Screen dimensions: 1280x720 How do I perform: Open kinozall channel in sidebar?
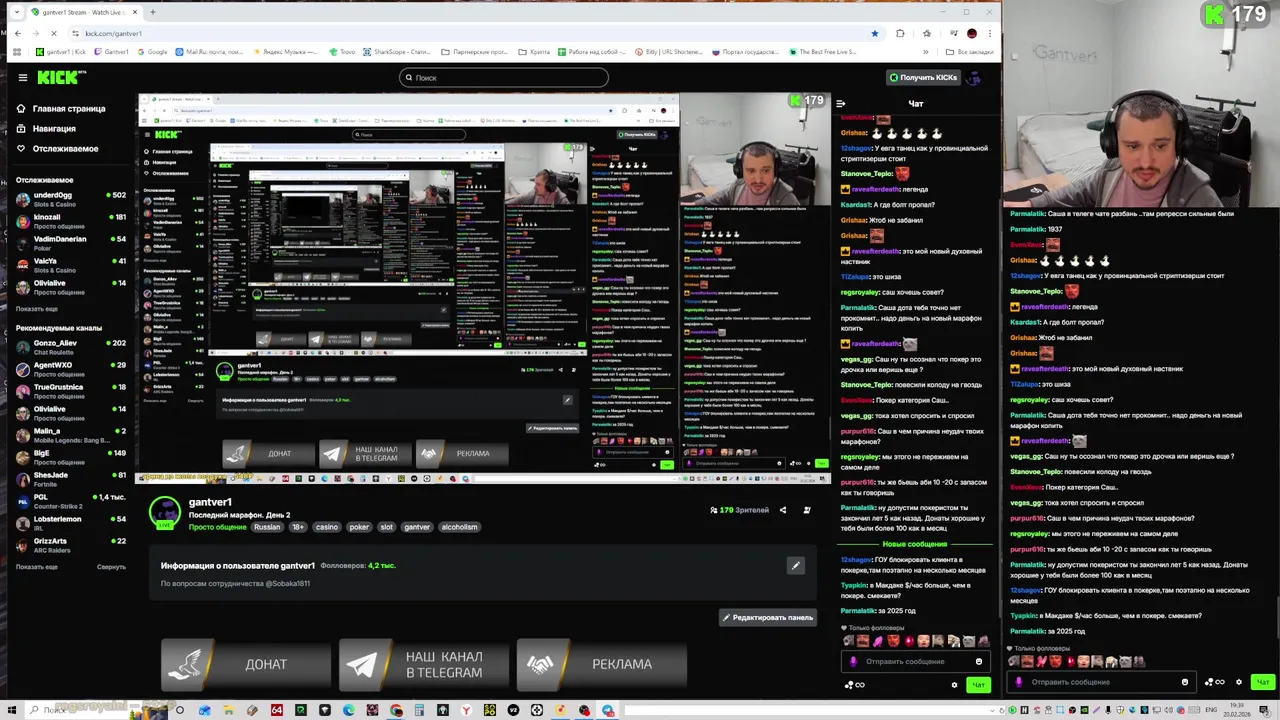[x=70, y=221]
